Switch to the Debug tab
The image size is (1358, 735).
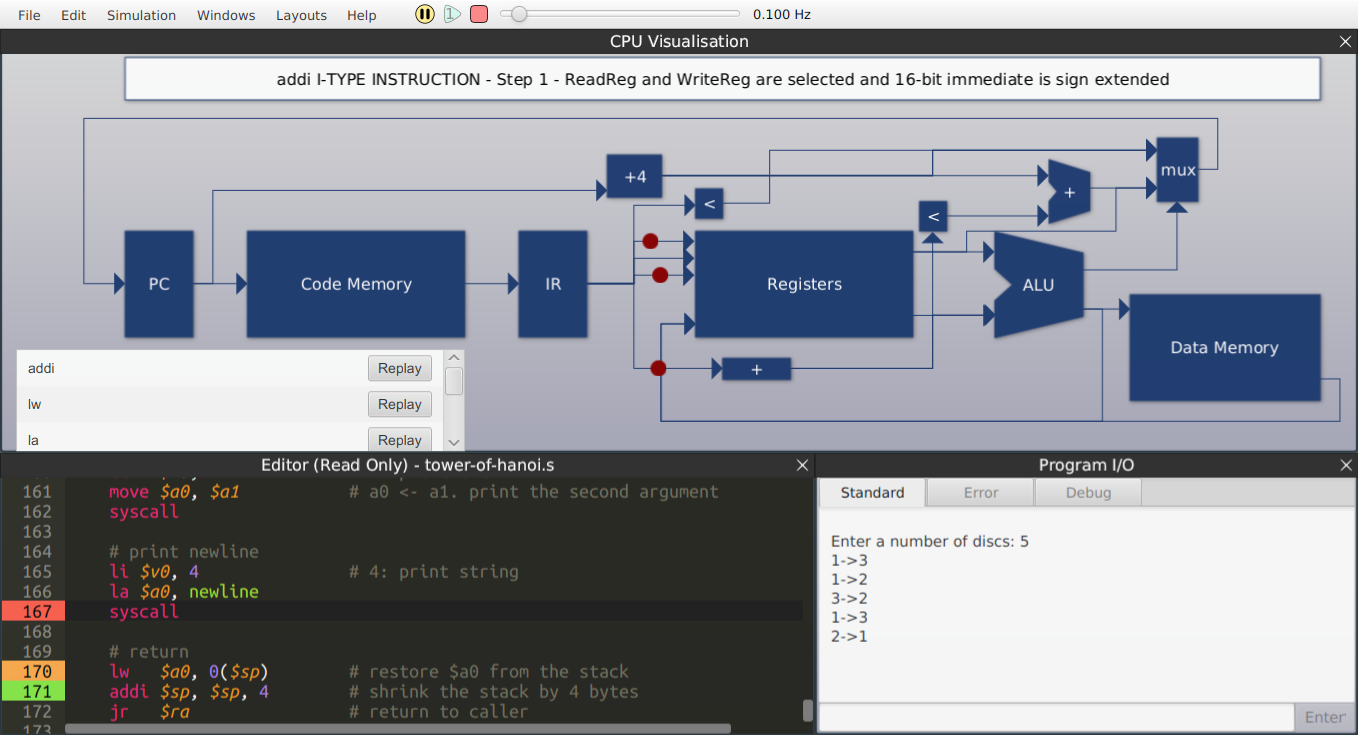(1088, 492)
